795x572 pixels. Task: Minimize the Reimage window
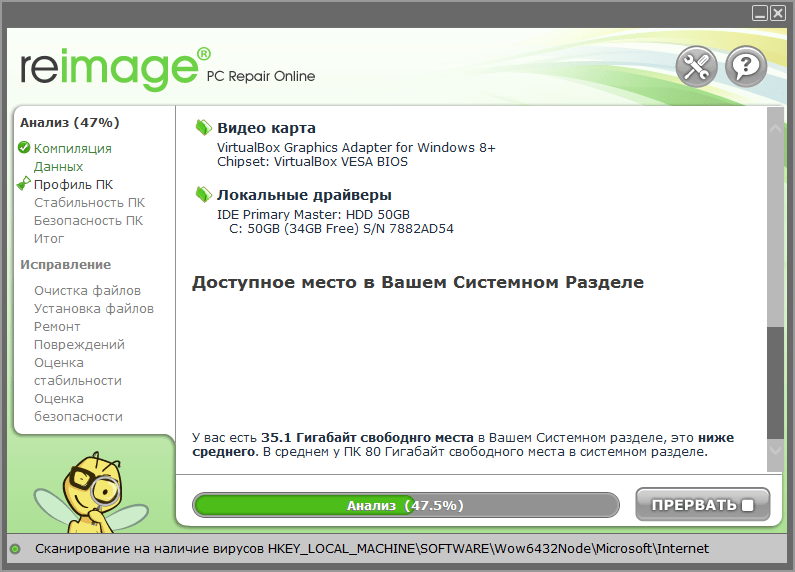pyautogui.click(x=760, y=13)
